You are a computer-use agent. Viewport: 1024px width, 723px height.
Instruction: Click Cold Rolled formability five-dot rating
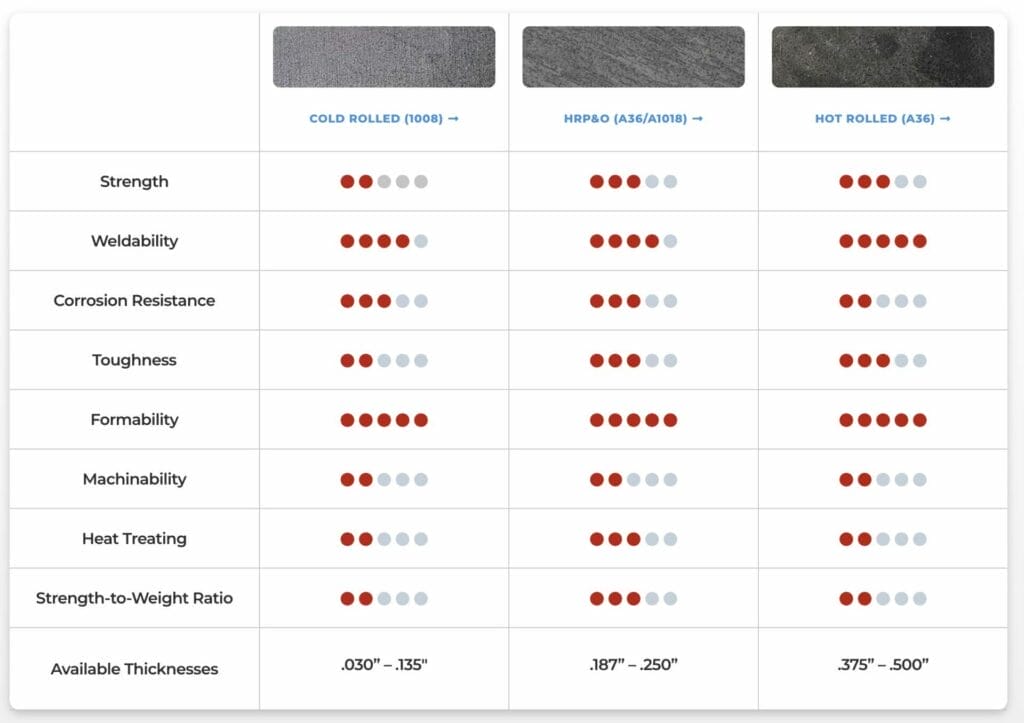click(384, 420)
